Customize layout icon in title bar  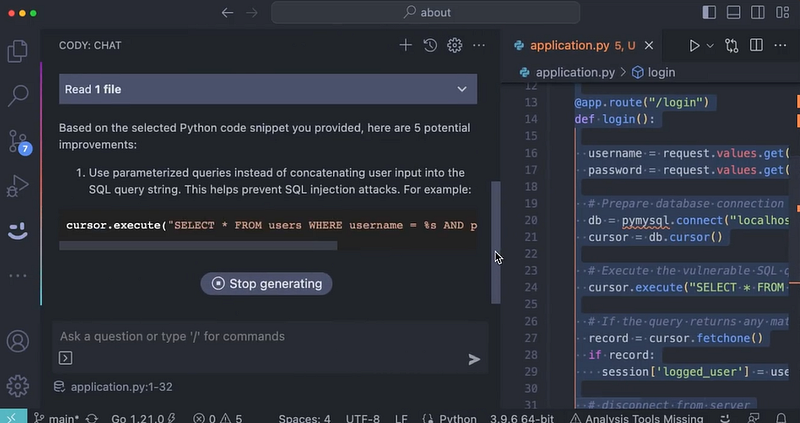click(x=782, y=12)
